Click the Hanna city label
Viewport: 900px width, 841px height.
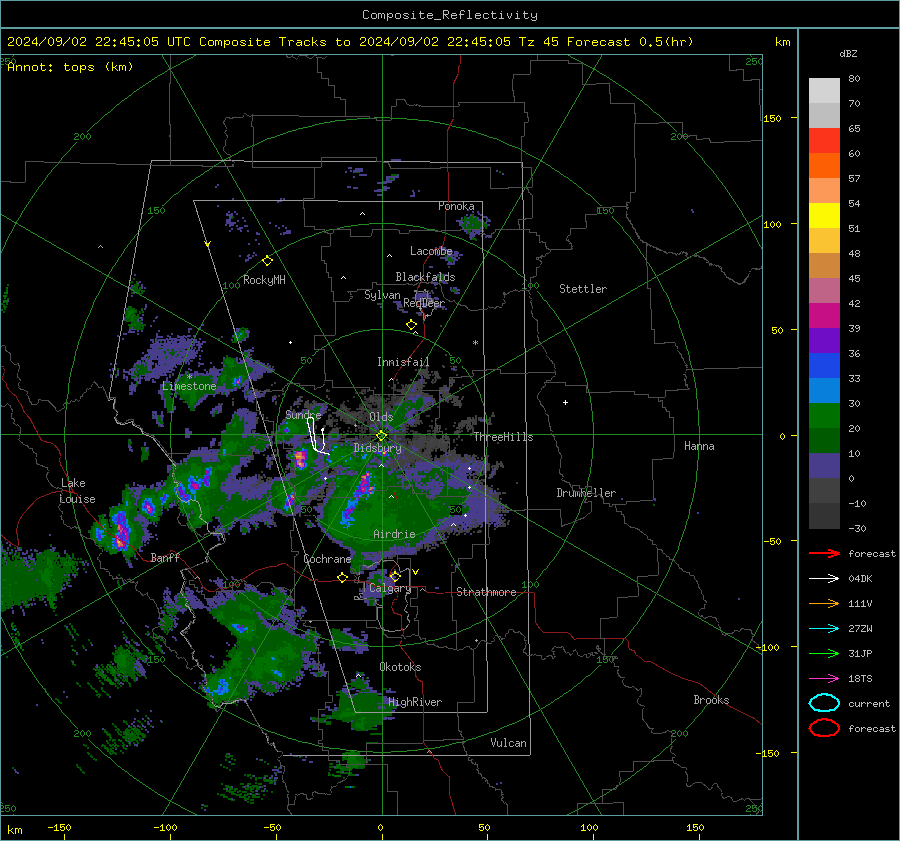coord(699,446)
